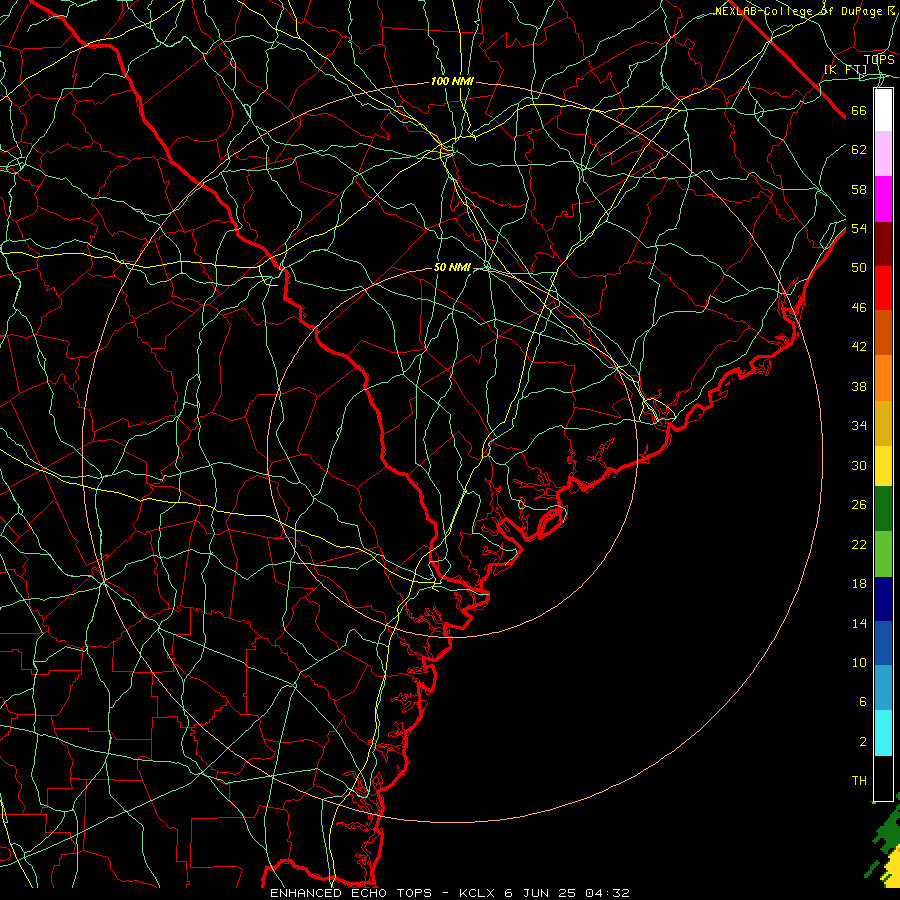Click the light green 22 kft swatch
Screen dimensions: 900x900
point(883,554)
